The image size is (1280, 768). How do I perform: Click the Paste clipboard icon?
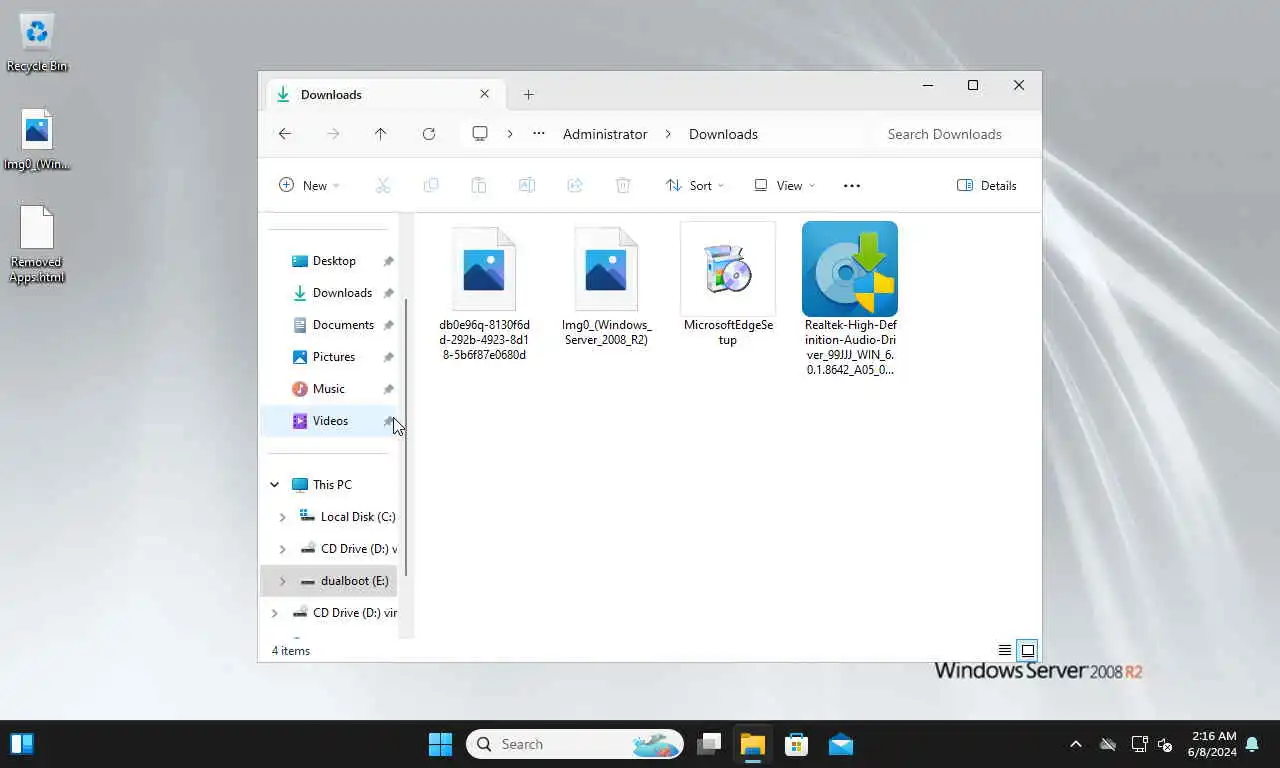tap(479, 185)
